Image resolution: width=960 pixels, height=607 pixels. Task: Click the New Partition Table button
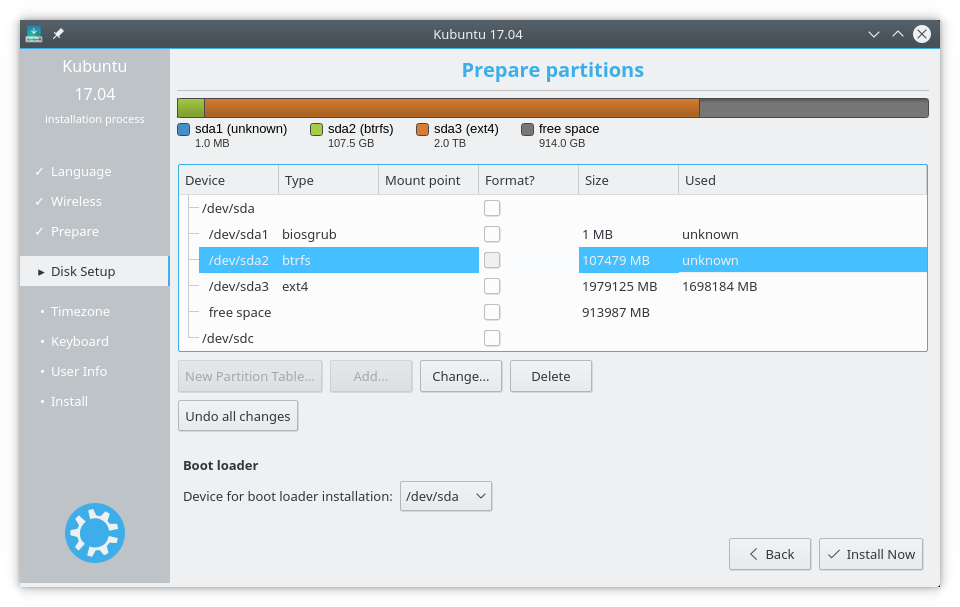click(x=250, y=376)
